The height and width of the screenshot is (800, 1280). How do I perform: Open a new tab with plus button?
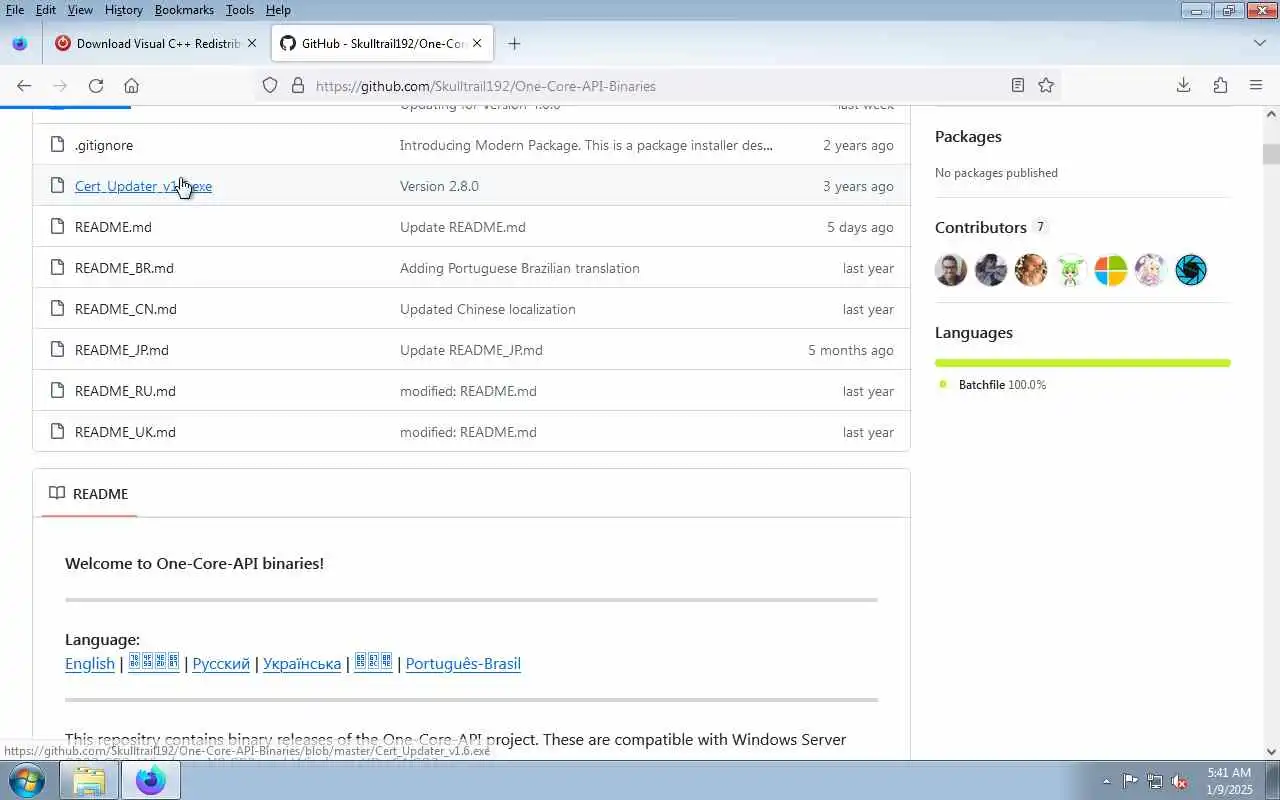click(x=514, y=44)
